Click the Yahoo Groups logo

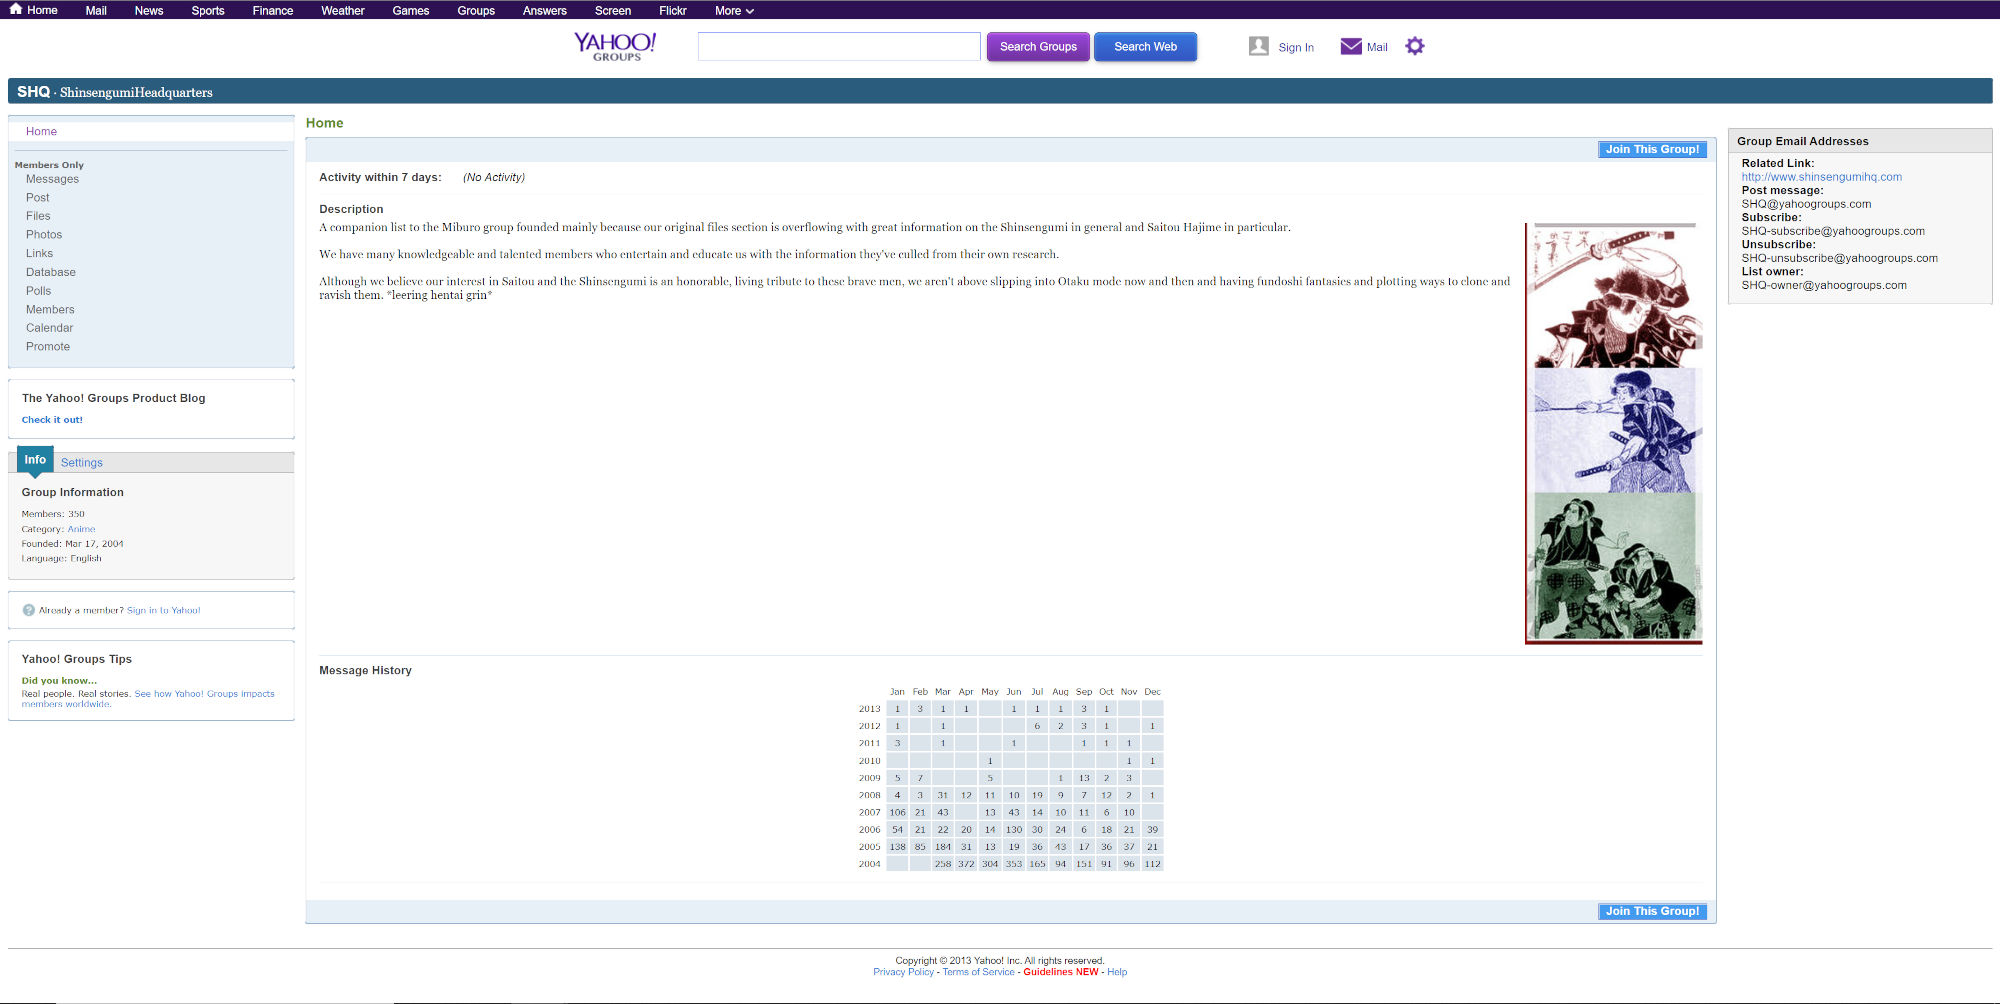point(615,46)
